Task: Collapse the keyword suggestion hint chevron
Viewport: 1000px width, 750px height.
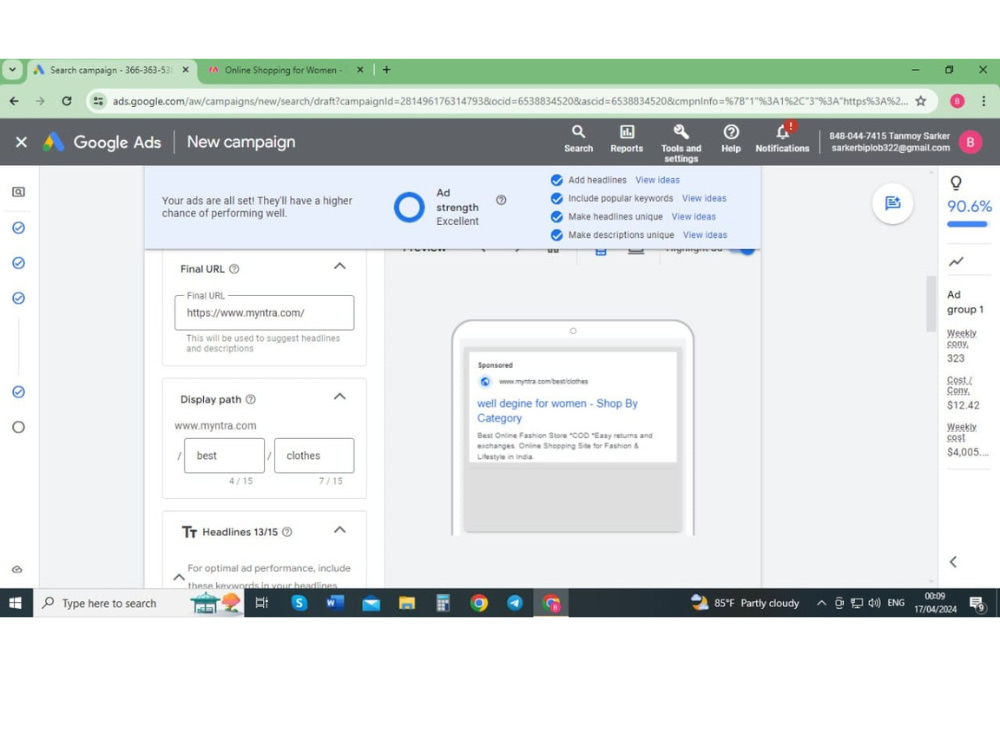Action: [179, 577]
